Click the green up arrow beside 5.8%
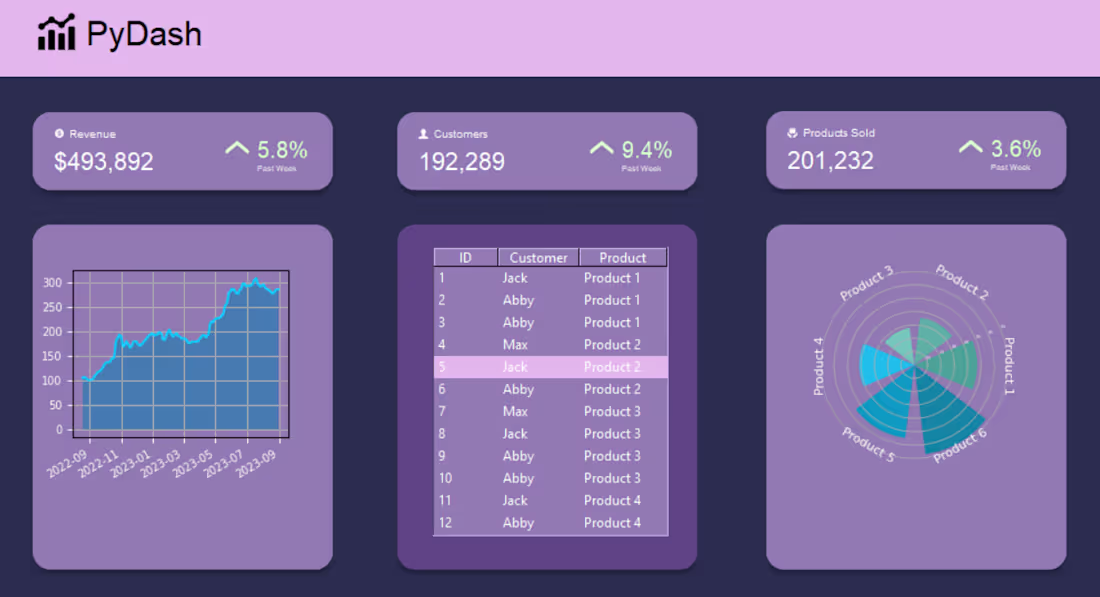1100x597 pixels. click(x=237, y=148)
